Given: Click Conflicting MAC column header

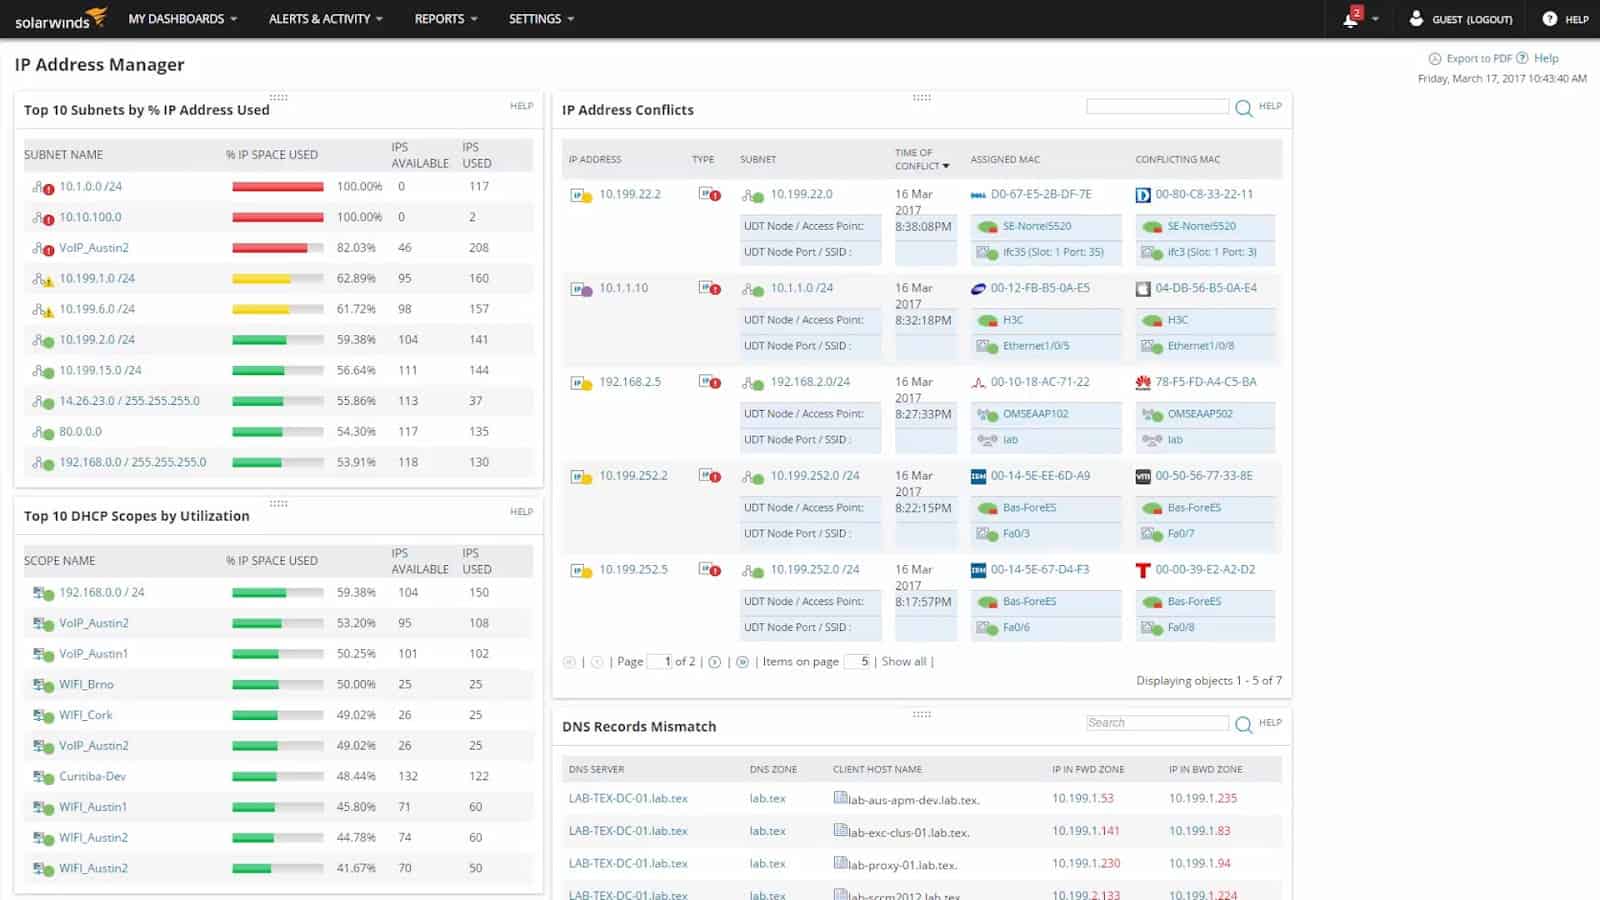Looking at the screenshot, I should tap(1177, 159).
